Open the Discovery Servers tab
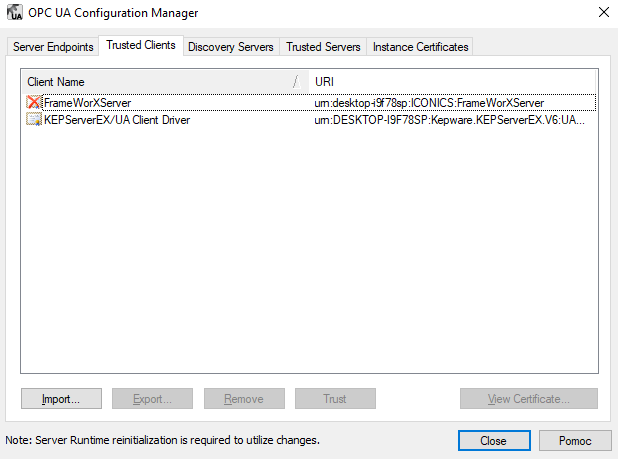Screen dimensions: 618x459 click(x=231, y=47)
